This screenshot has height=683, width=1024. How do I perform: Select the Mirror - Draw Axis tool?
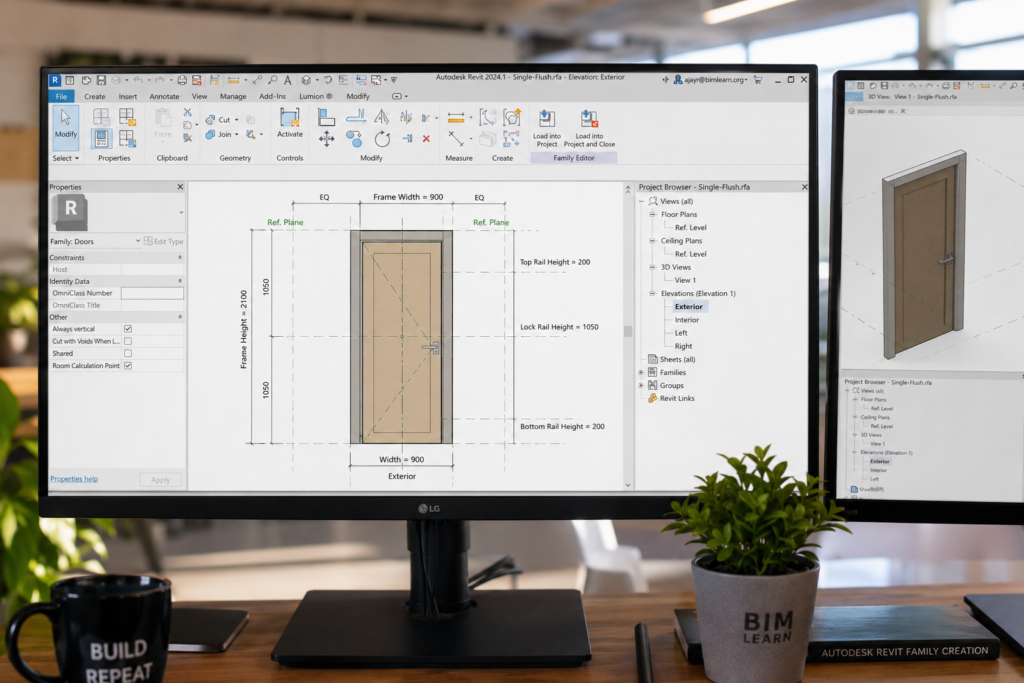coord(406,117)
